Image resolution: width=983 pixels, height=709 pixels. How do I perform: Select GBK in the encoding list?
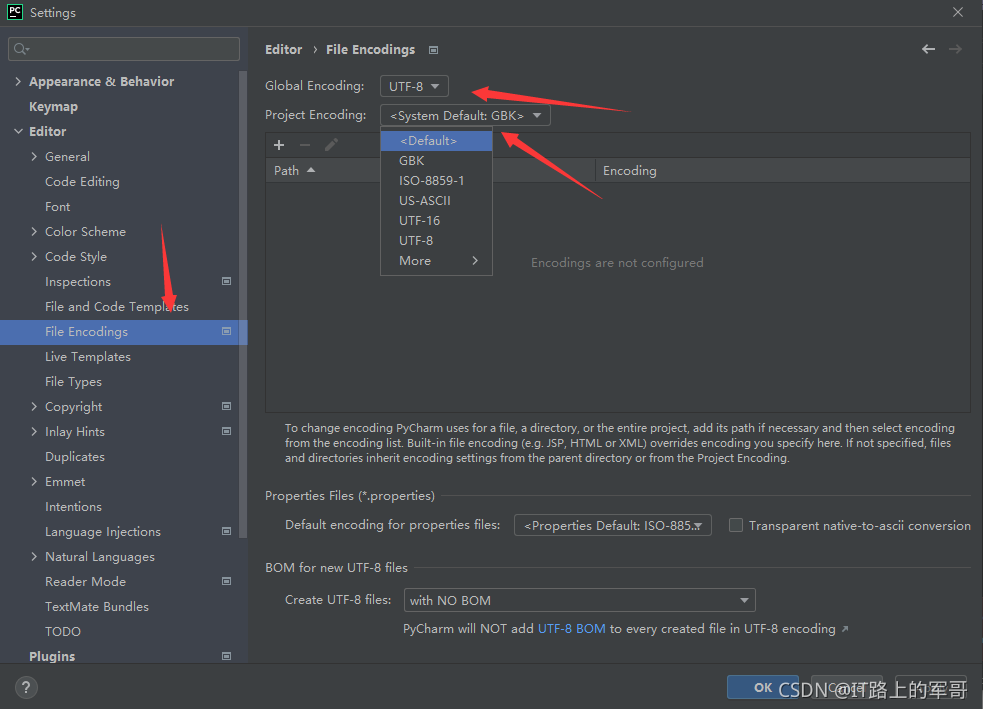click(x=436, y=160)
